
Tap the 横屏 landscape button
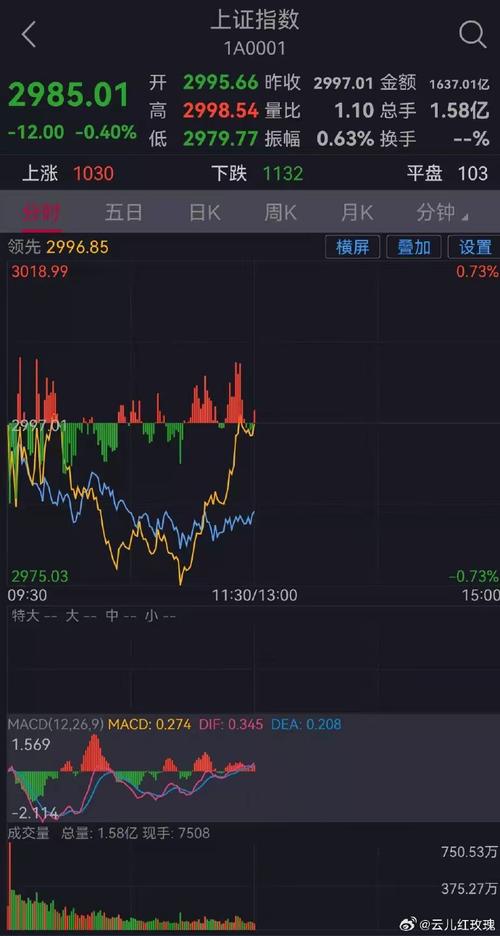pyautogui.click(x=353, y=247)
